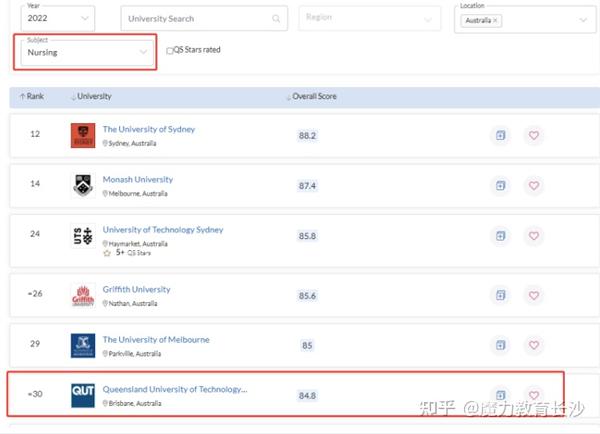
Task: Add University of Technology Sydney to compare
Action: (501, 236)
